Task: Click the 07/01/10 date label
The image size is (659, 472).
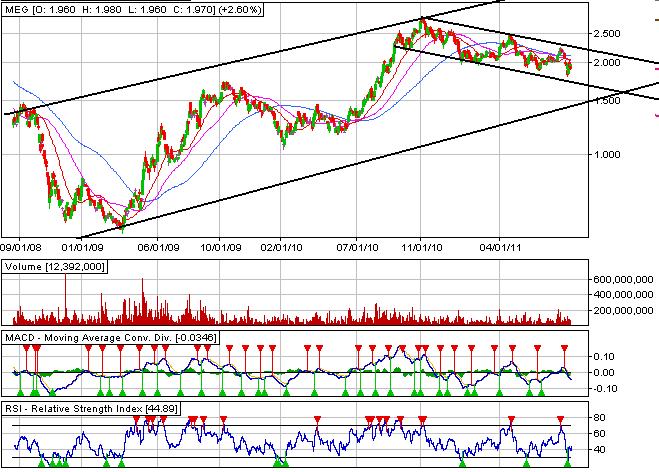Action: [357, 247]
